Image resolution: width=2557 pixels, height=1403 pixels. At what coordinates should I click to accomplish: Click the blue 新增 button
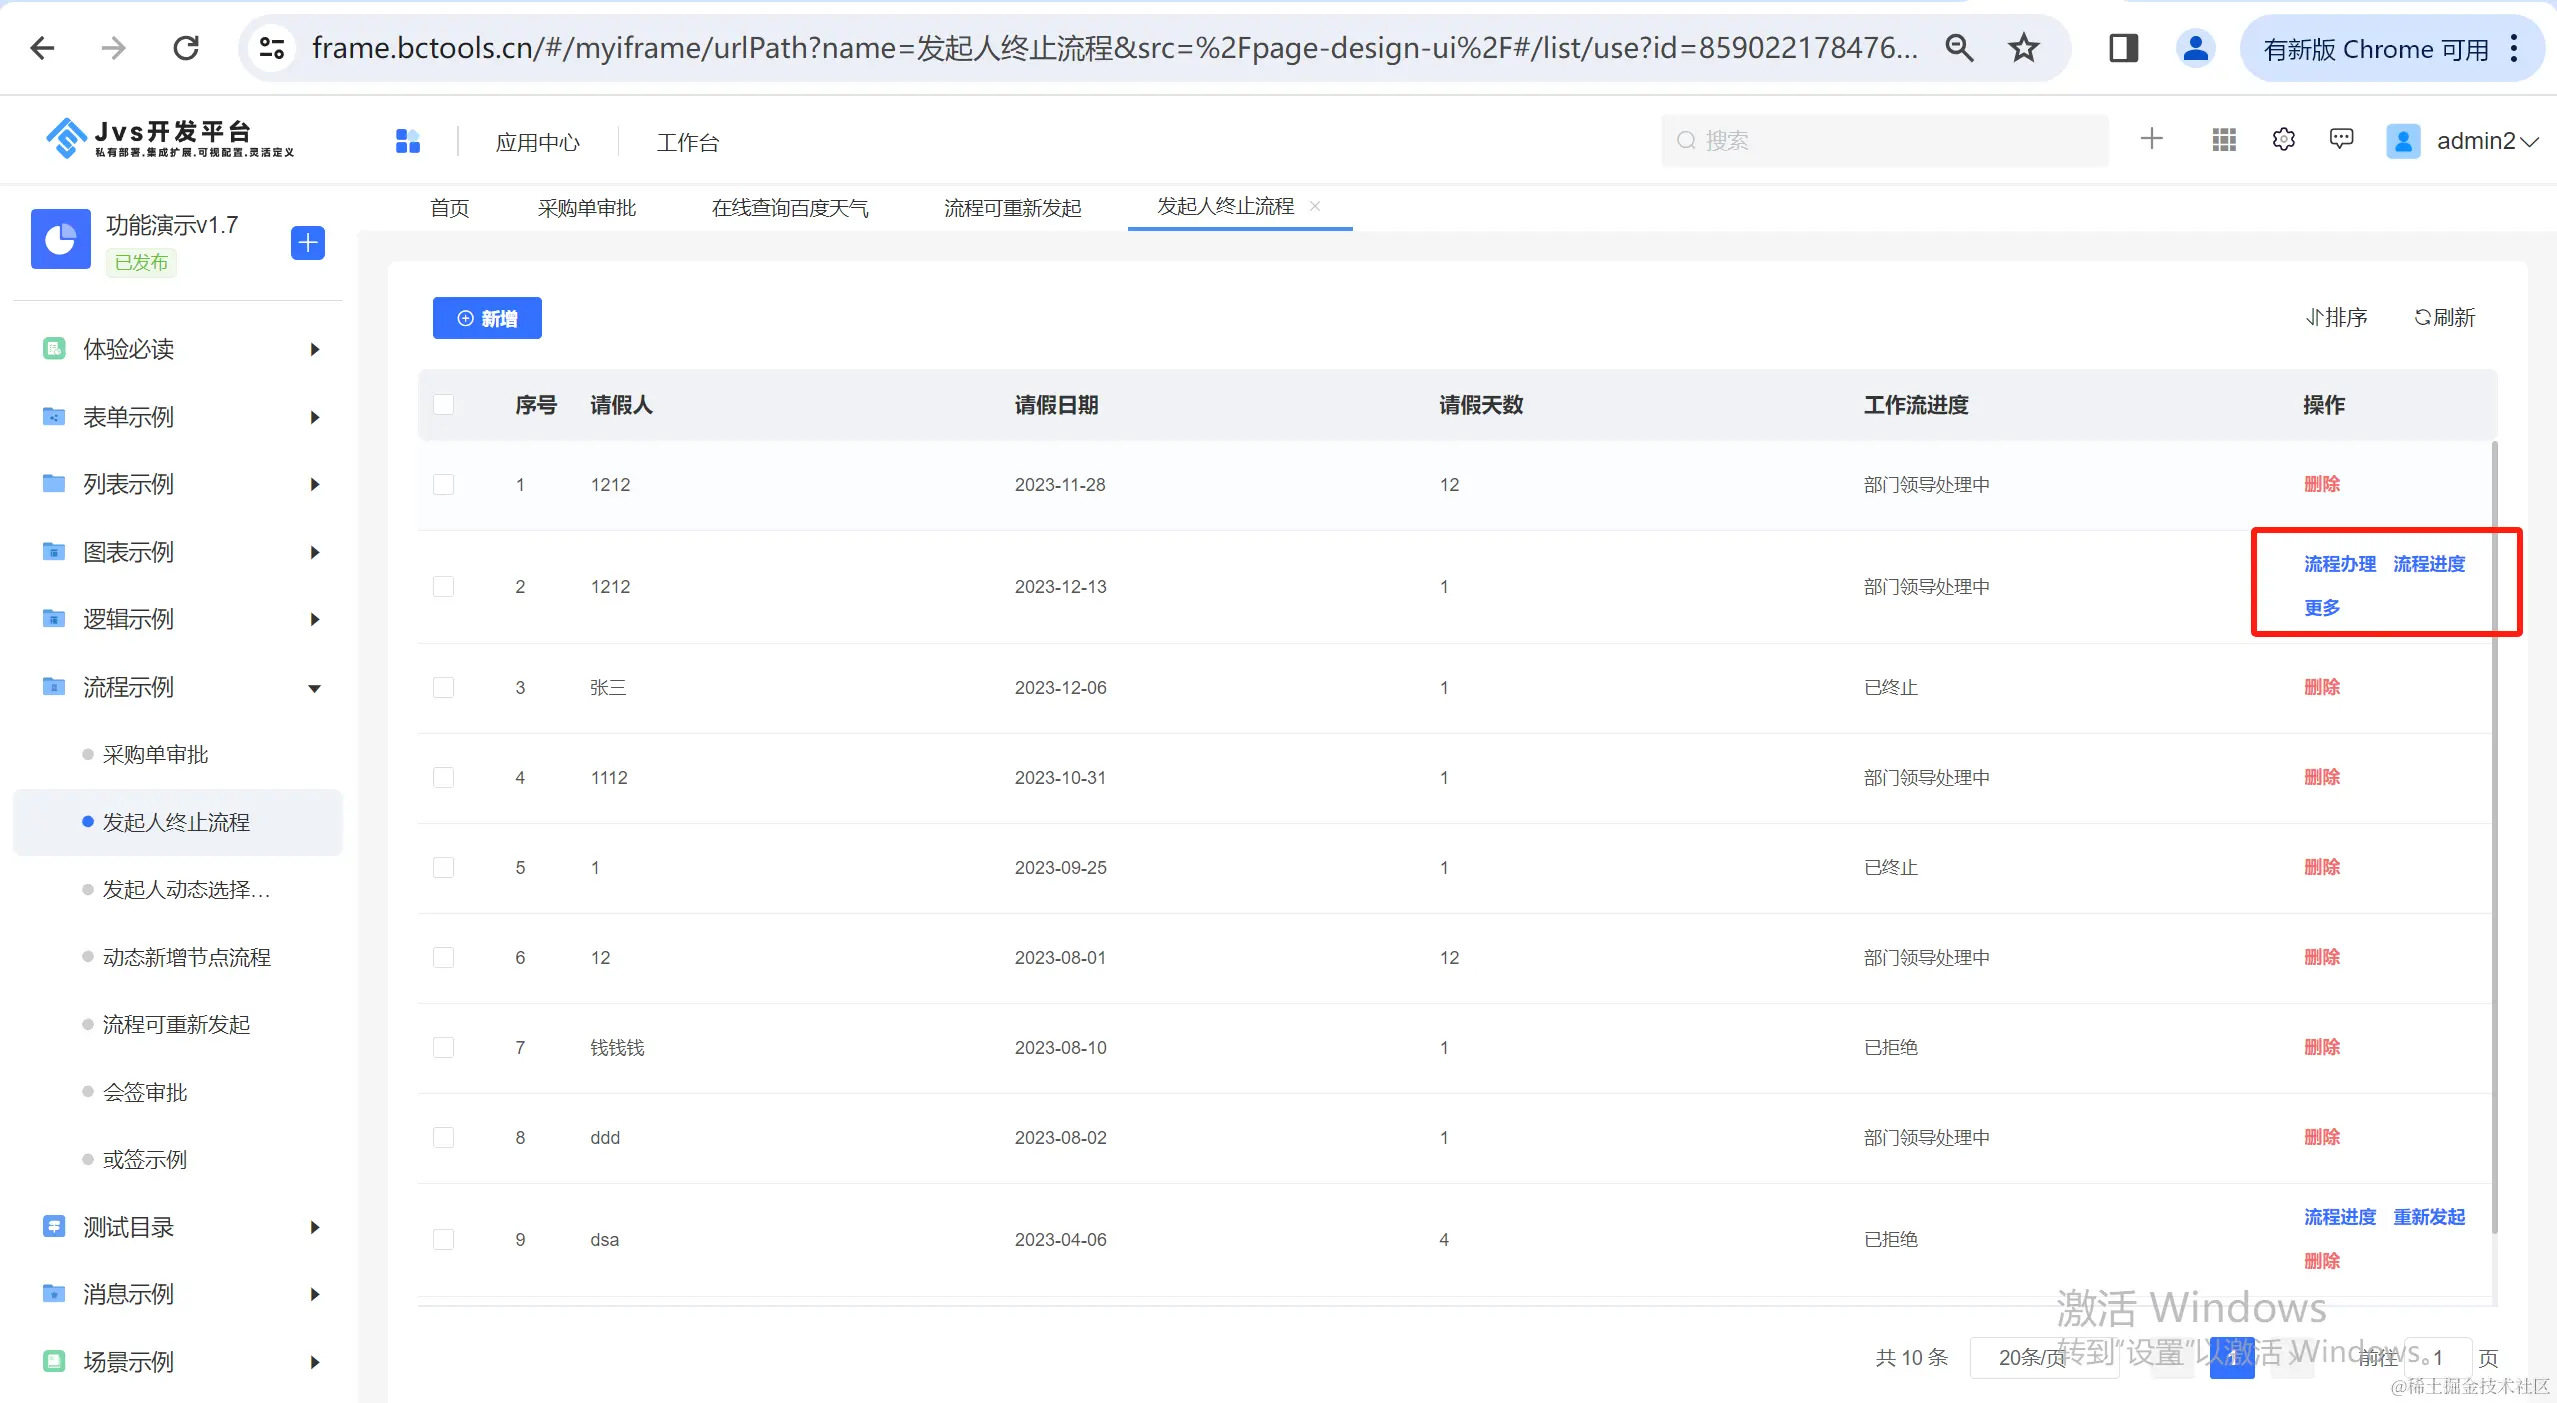pyautogui.click(x=487, y=318)
